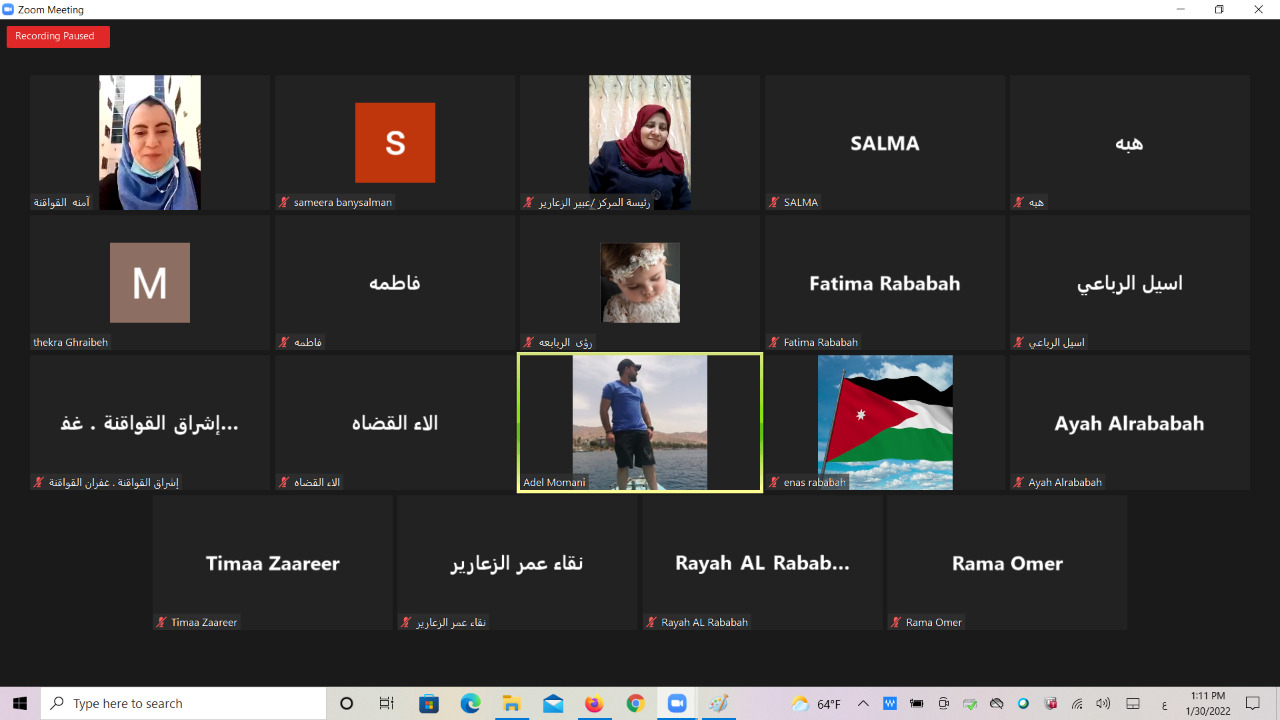Click sameera banysalman's orange S avatar
This screenshot has width=1280, height=720.
click(395, 143)
